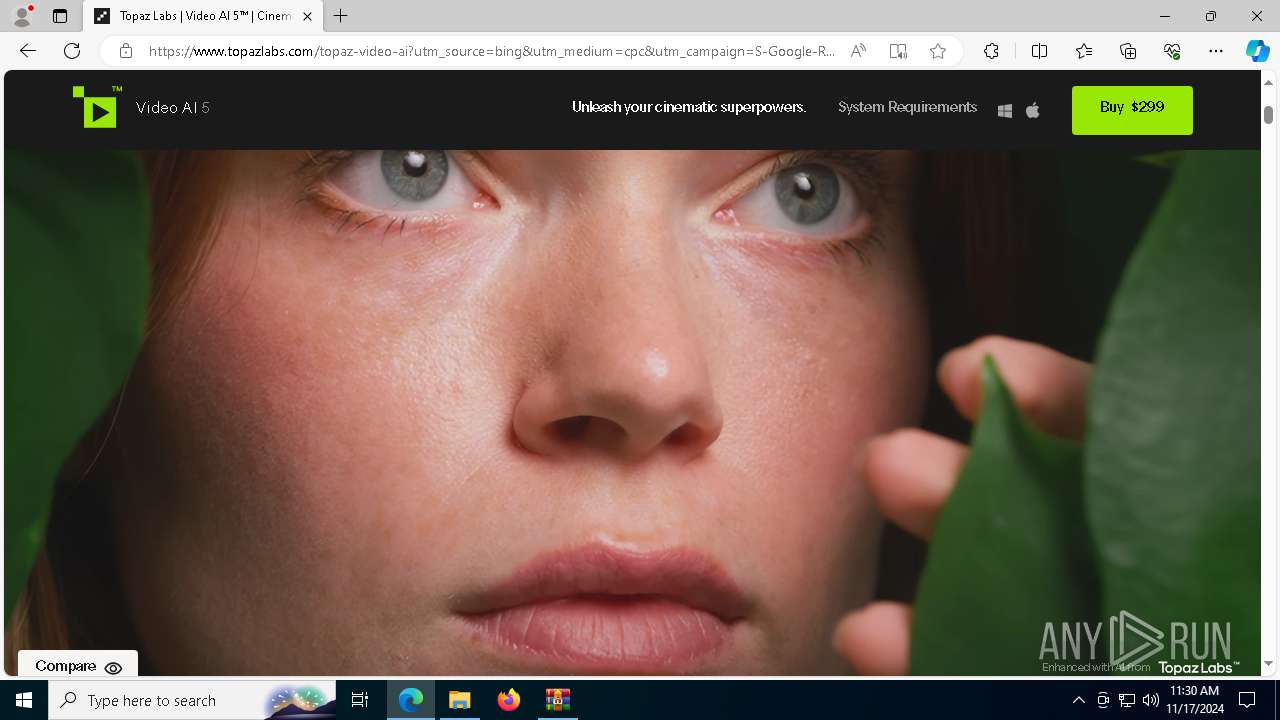Open the browser profile icon
Screen dimensions: 1280x720
coord(21,16)
